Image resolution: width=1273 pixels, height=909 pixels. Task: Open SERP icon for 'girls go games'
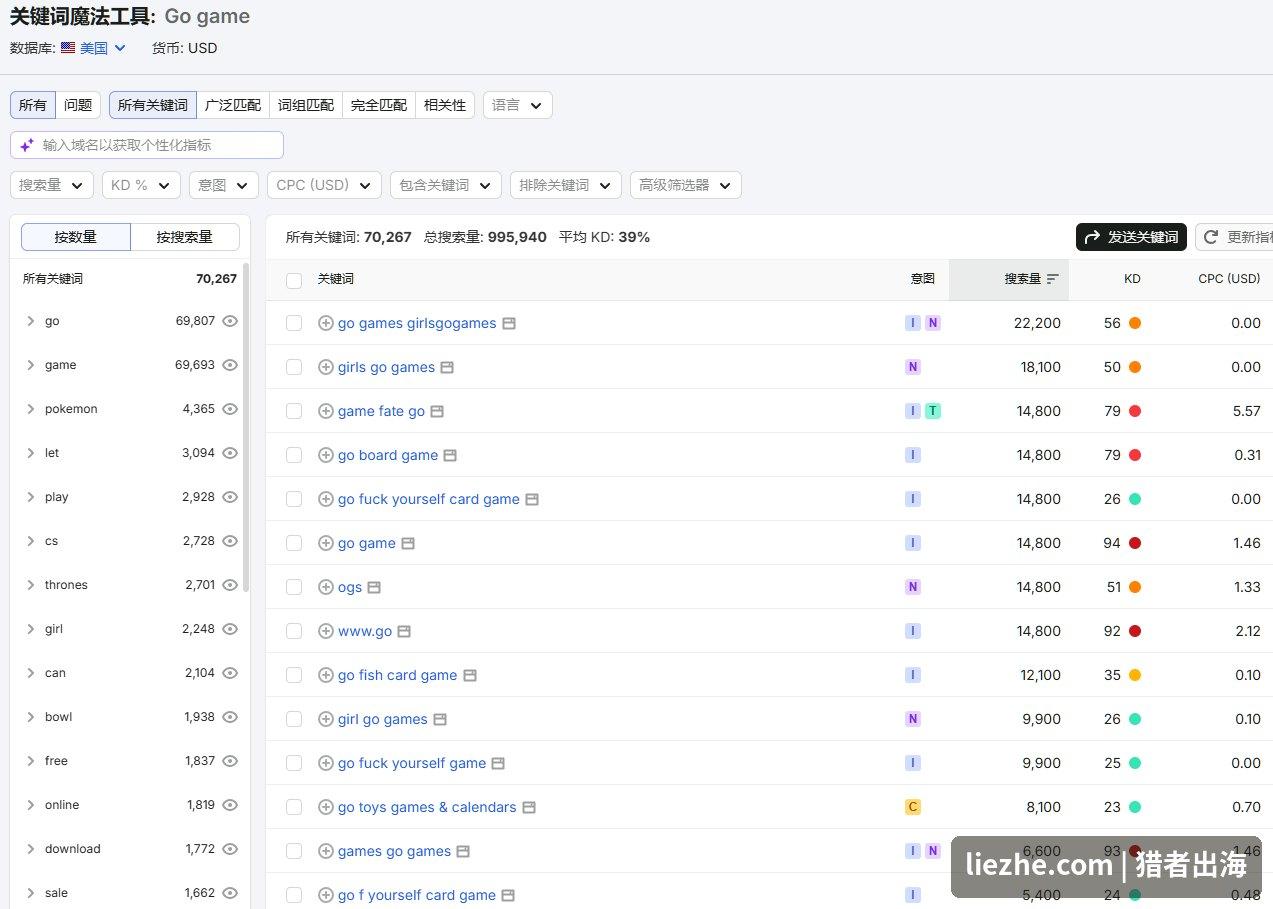point(447,367)
